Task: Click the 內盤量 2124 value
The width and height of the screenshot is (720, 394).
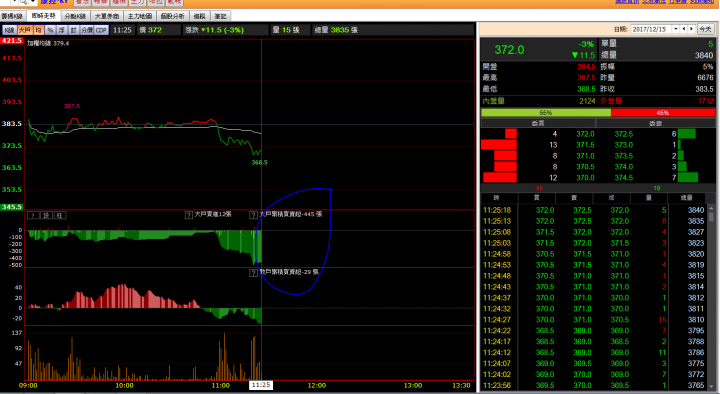Action: (x=587, y=101)
